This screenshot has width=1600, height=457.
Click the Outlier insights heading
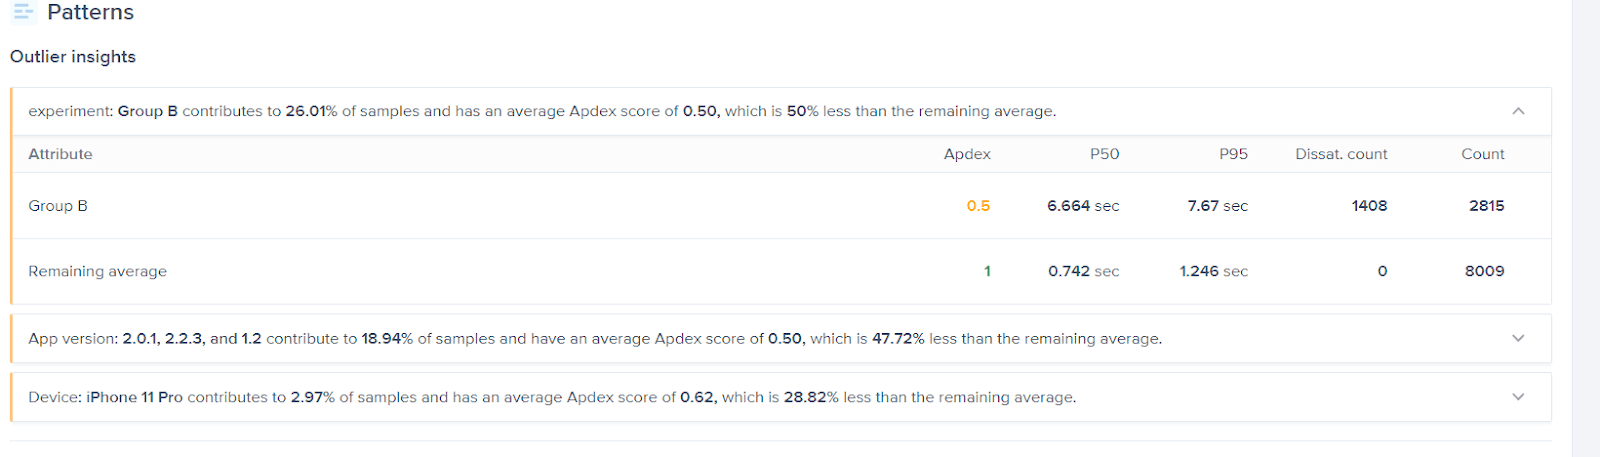[73, 57]
